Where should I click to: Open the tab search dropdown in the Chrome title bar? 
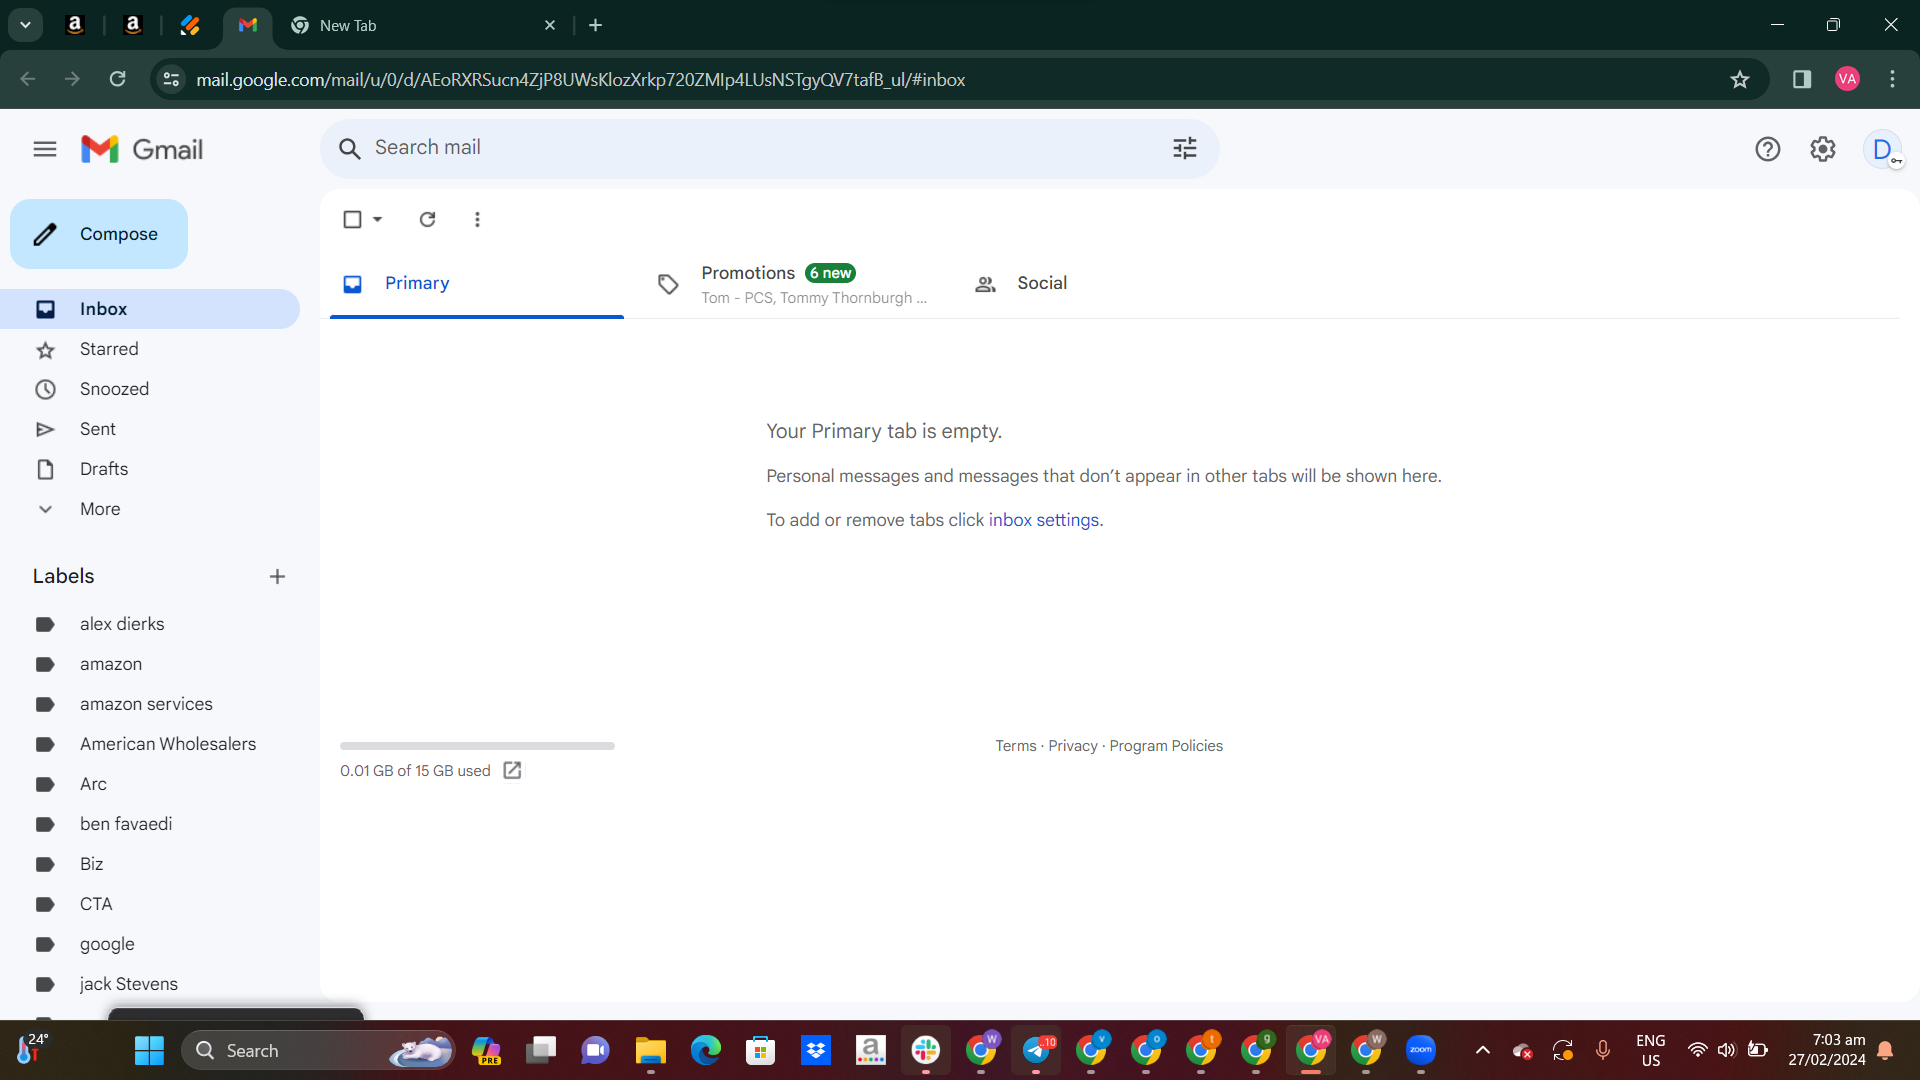click(25, 25)
